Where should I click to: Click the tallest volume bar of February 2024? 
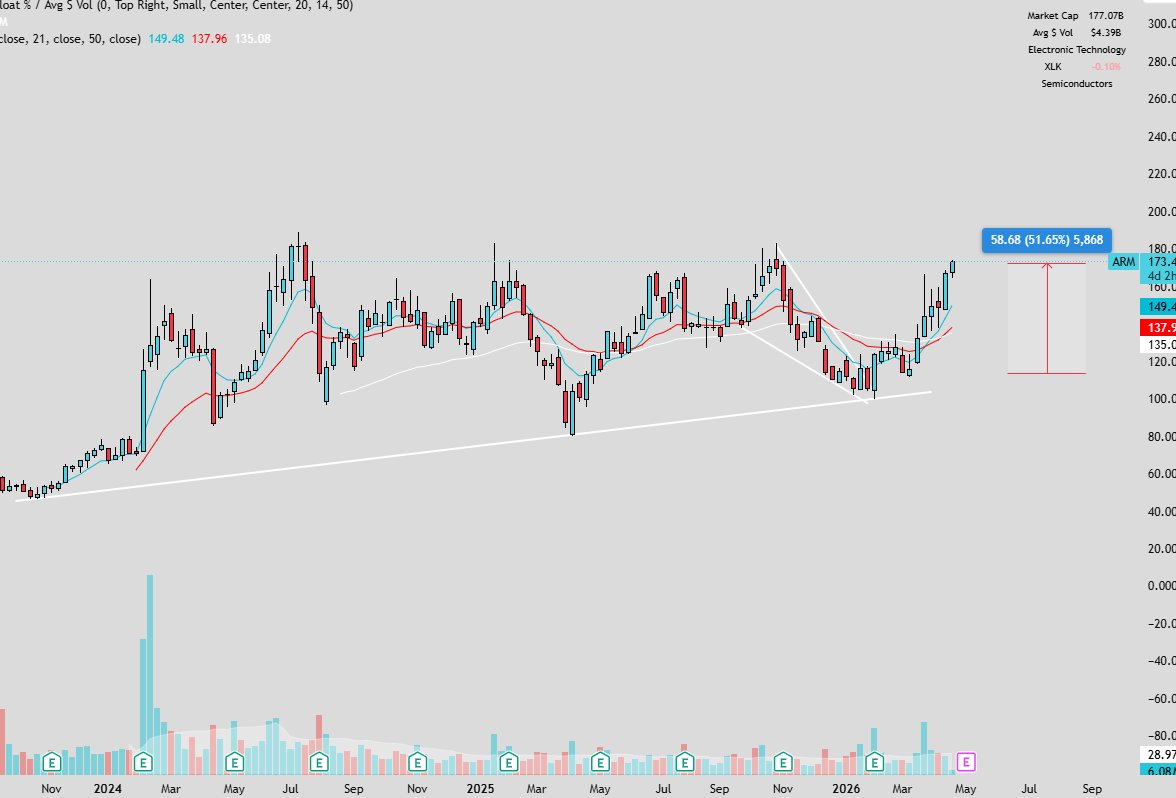click(150, 674)
